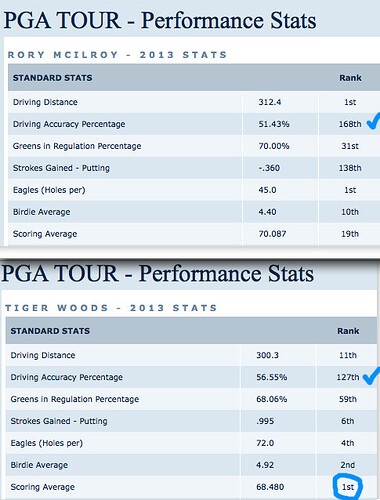Image resolution: width=380 pixels, height=500 pixels.
Task: Click McIlroy's Eagles (Holes per) label
Action: tap(49, 190)
